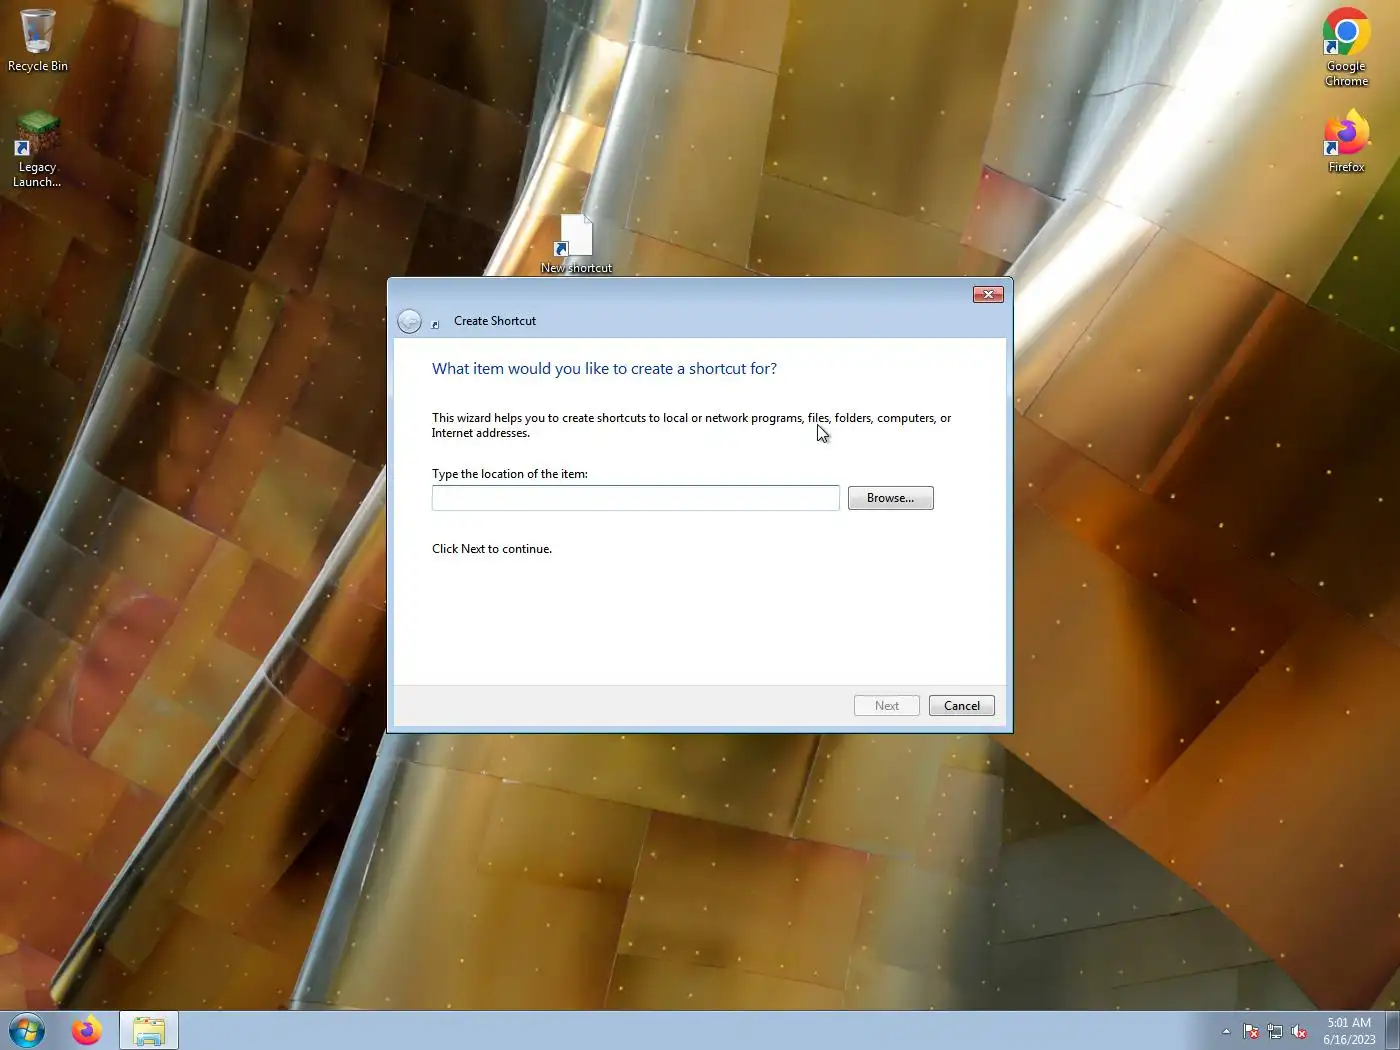Viewport: 1400px width, 1050px height.
Task: Click the Browse... button
Action: pos(890,498)
